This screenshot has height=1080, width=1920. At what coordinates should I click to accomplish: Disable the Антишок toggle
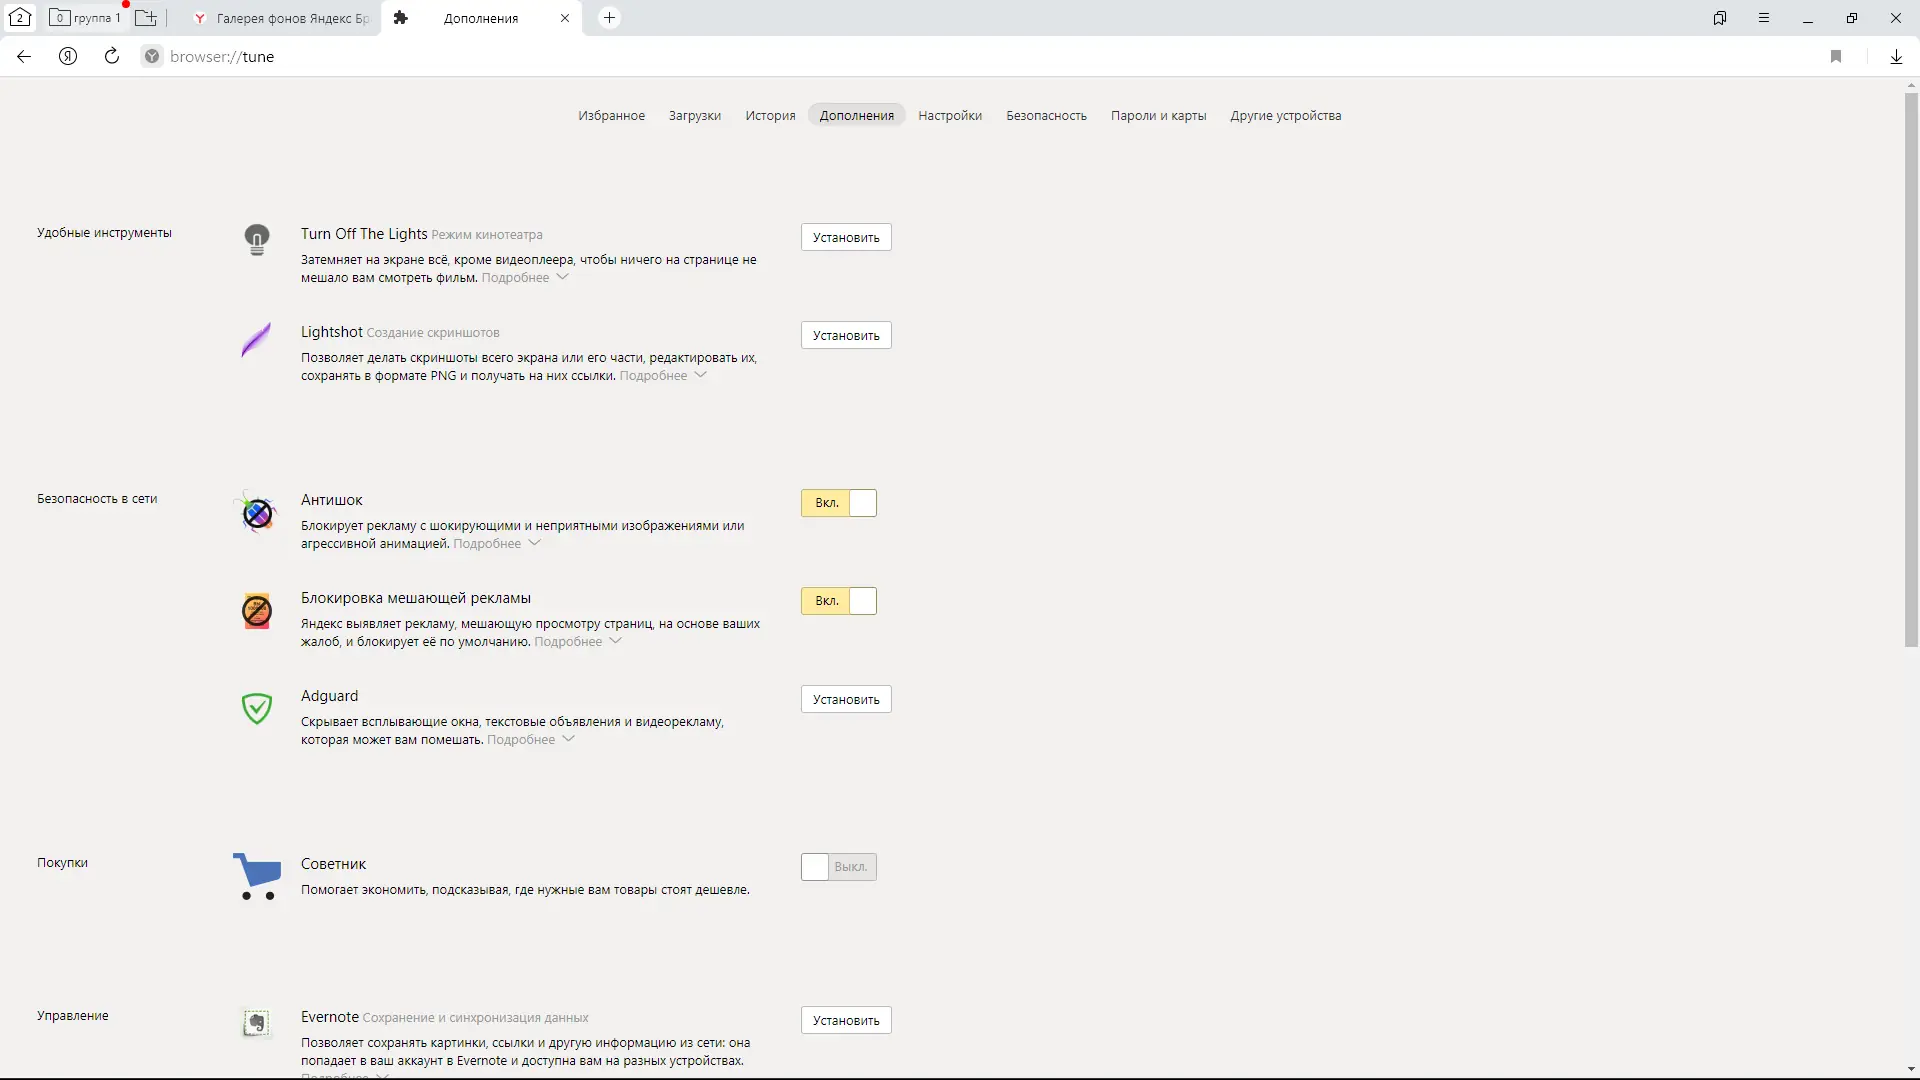pyautogui.click(x=838, y=503)
